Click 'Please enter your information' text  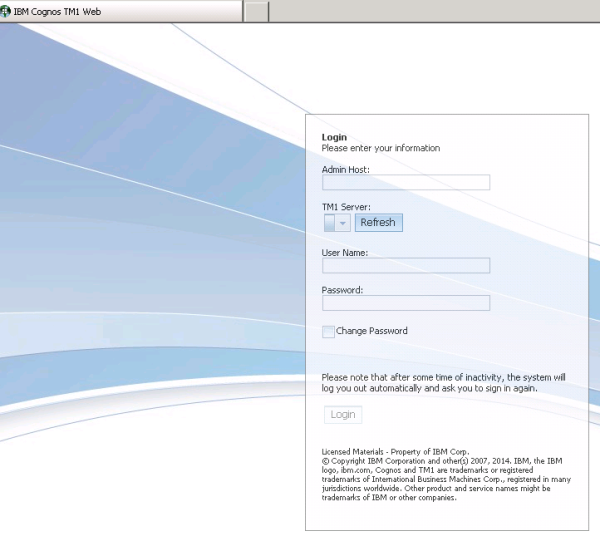381,148
